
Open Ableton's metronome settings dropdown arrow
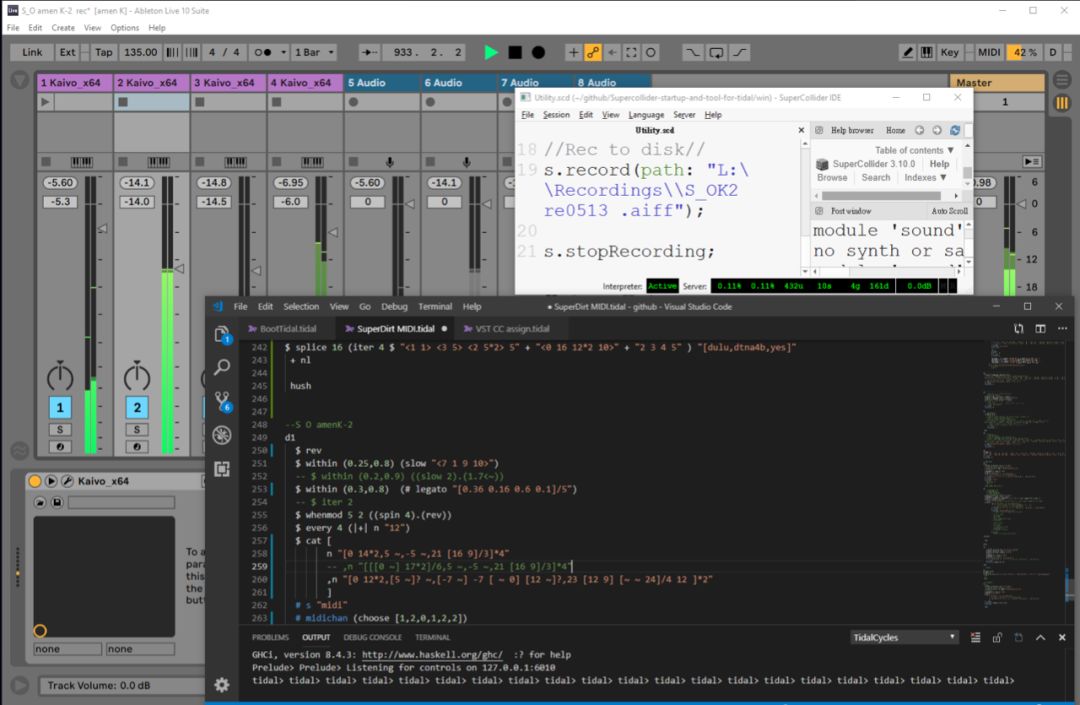pyautogui.click(x=283, y=52)
